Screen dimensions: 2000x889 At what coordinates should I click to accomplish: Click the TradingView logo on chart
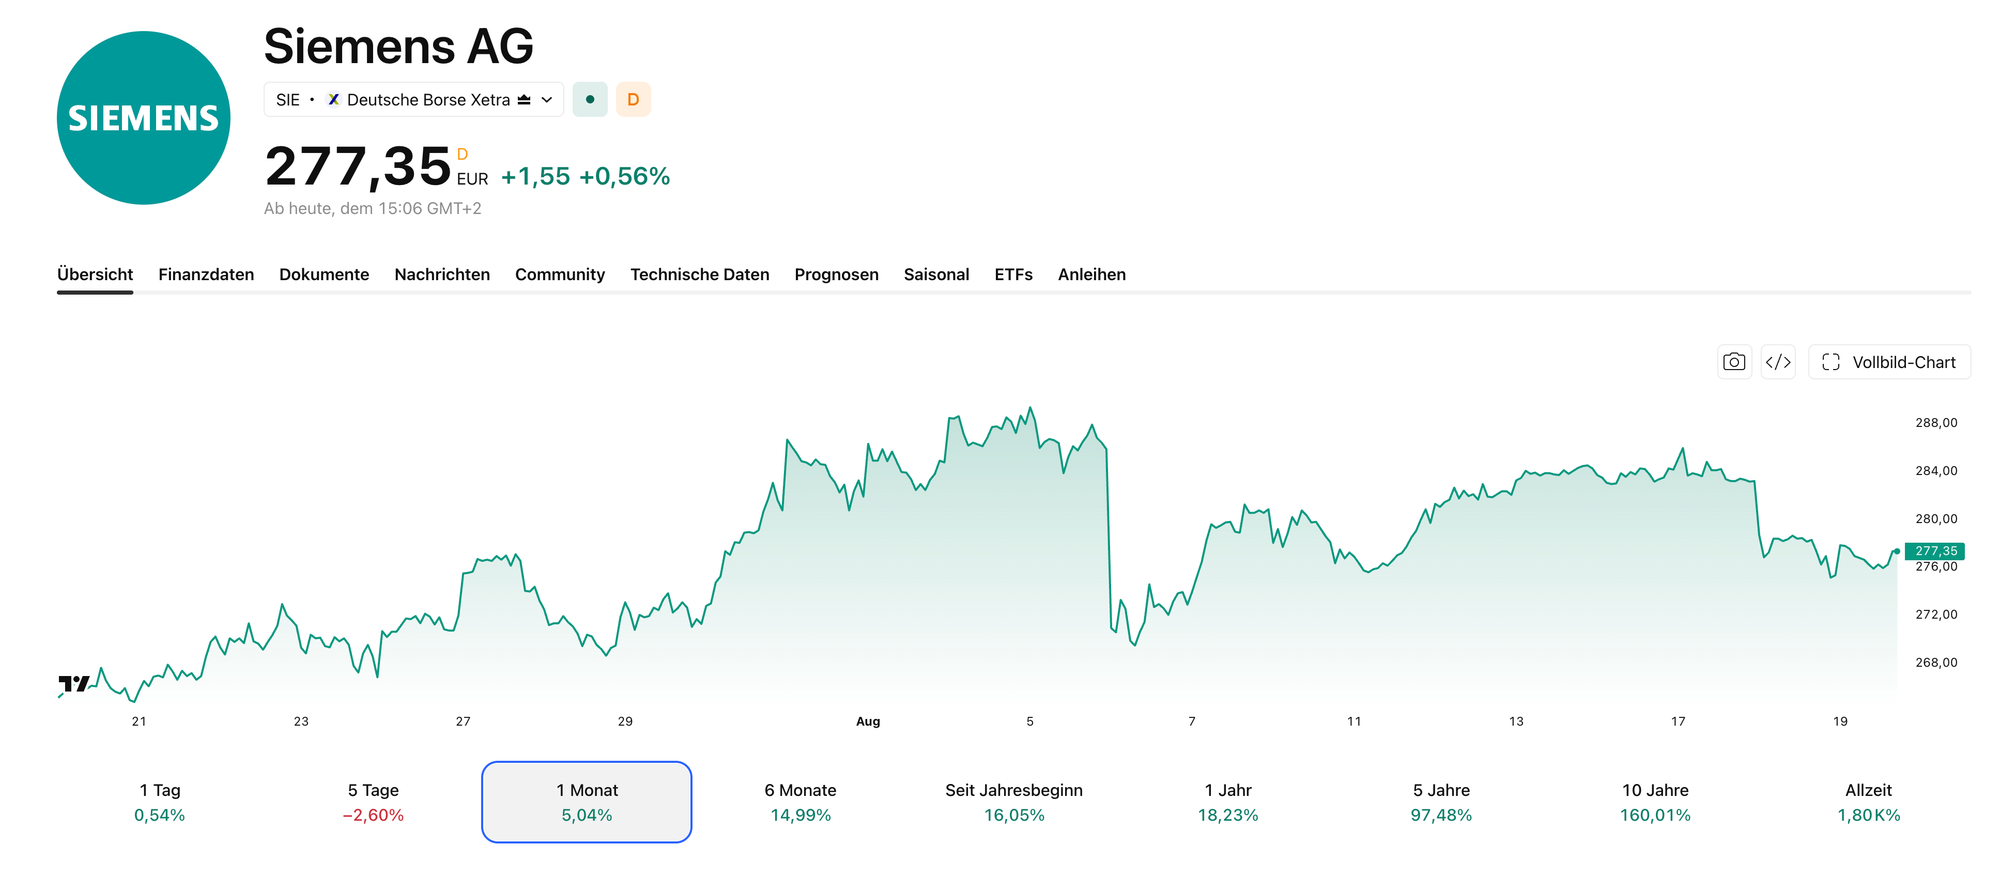point(74,684)
